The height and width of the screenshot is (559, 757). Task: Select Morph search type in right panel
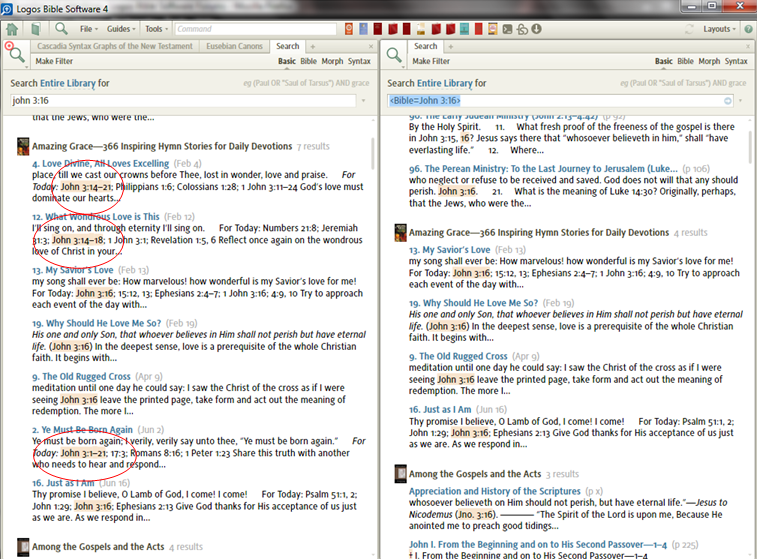pyautogui.click(x=709, y=61)
